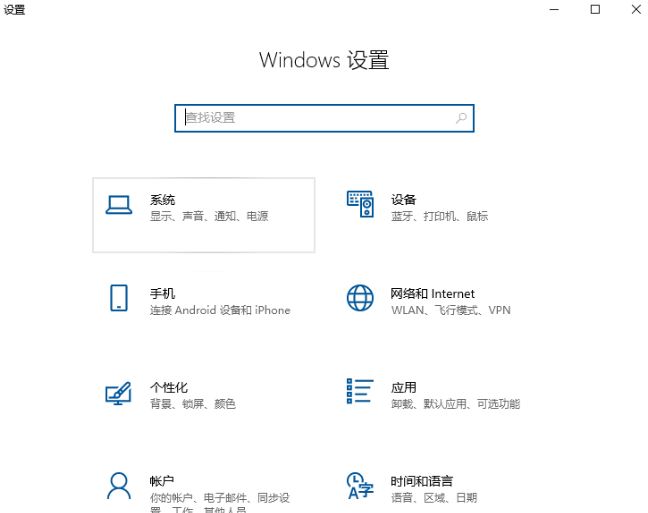Click the phone icon for 手机

pos(119,298)
